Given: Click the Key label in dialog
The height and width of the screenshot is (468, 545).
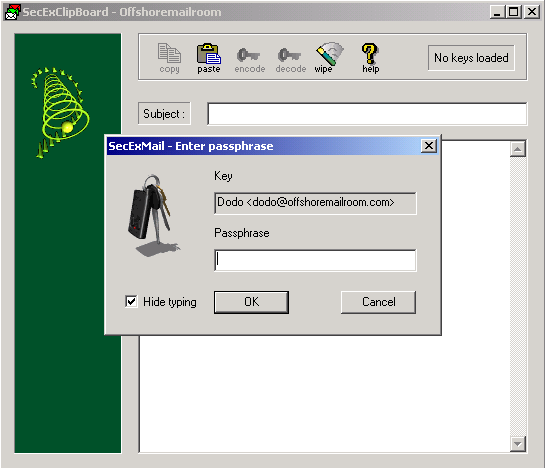Looking at the screenshot, I should coord(223,176).
